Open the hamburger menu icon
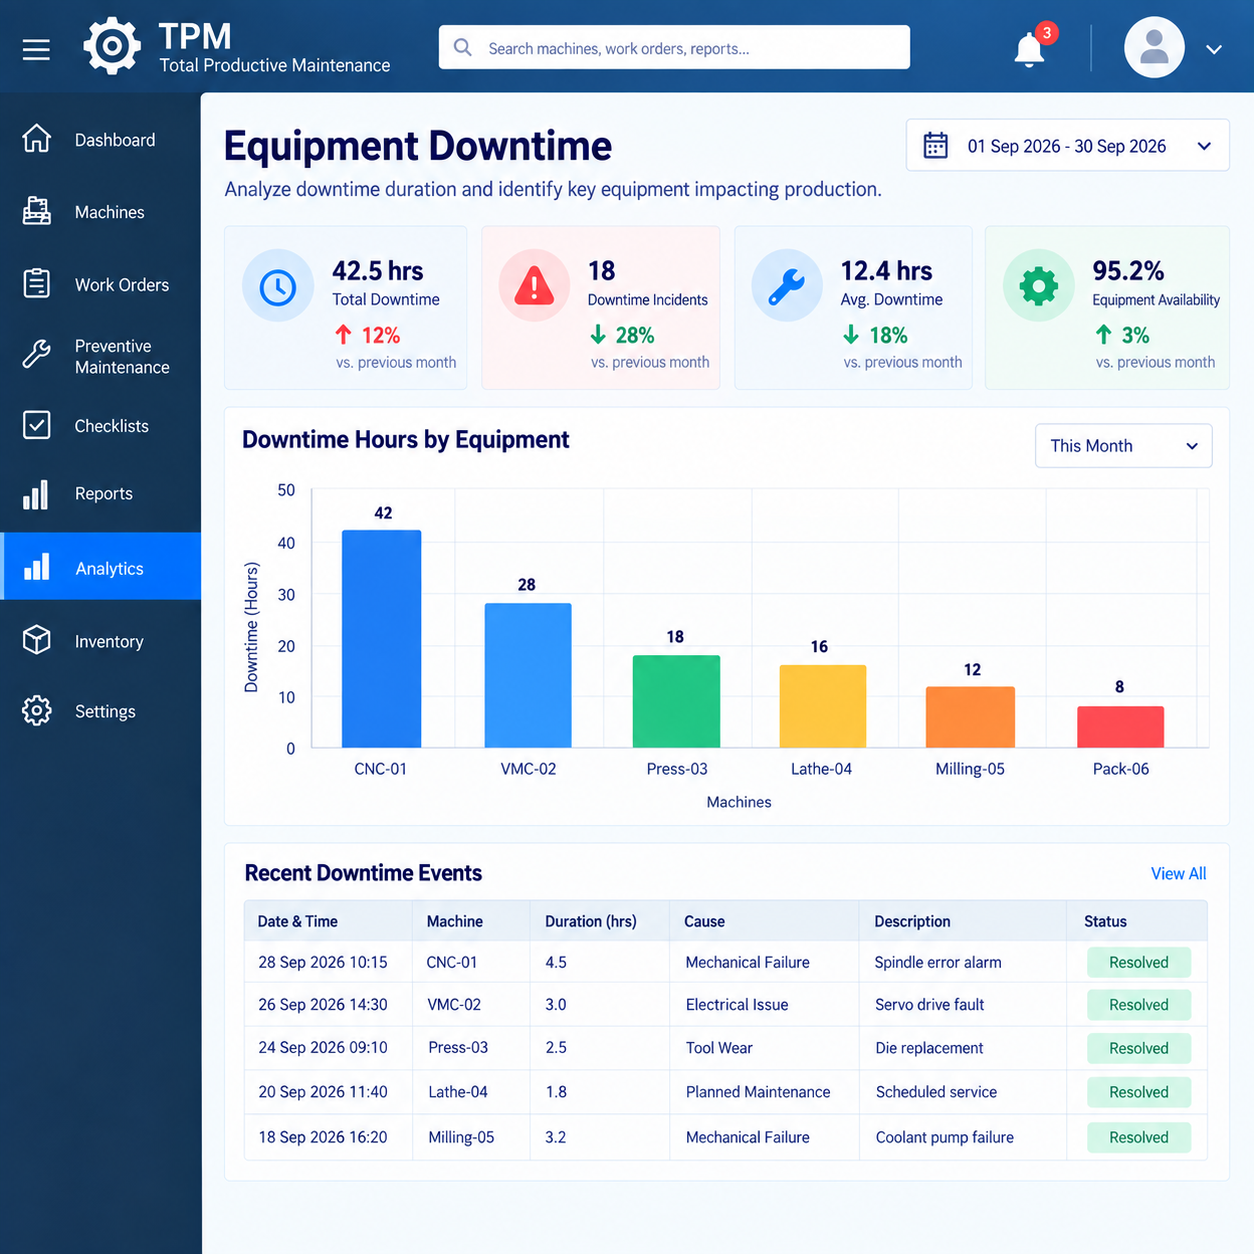 tap(36, 49)
